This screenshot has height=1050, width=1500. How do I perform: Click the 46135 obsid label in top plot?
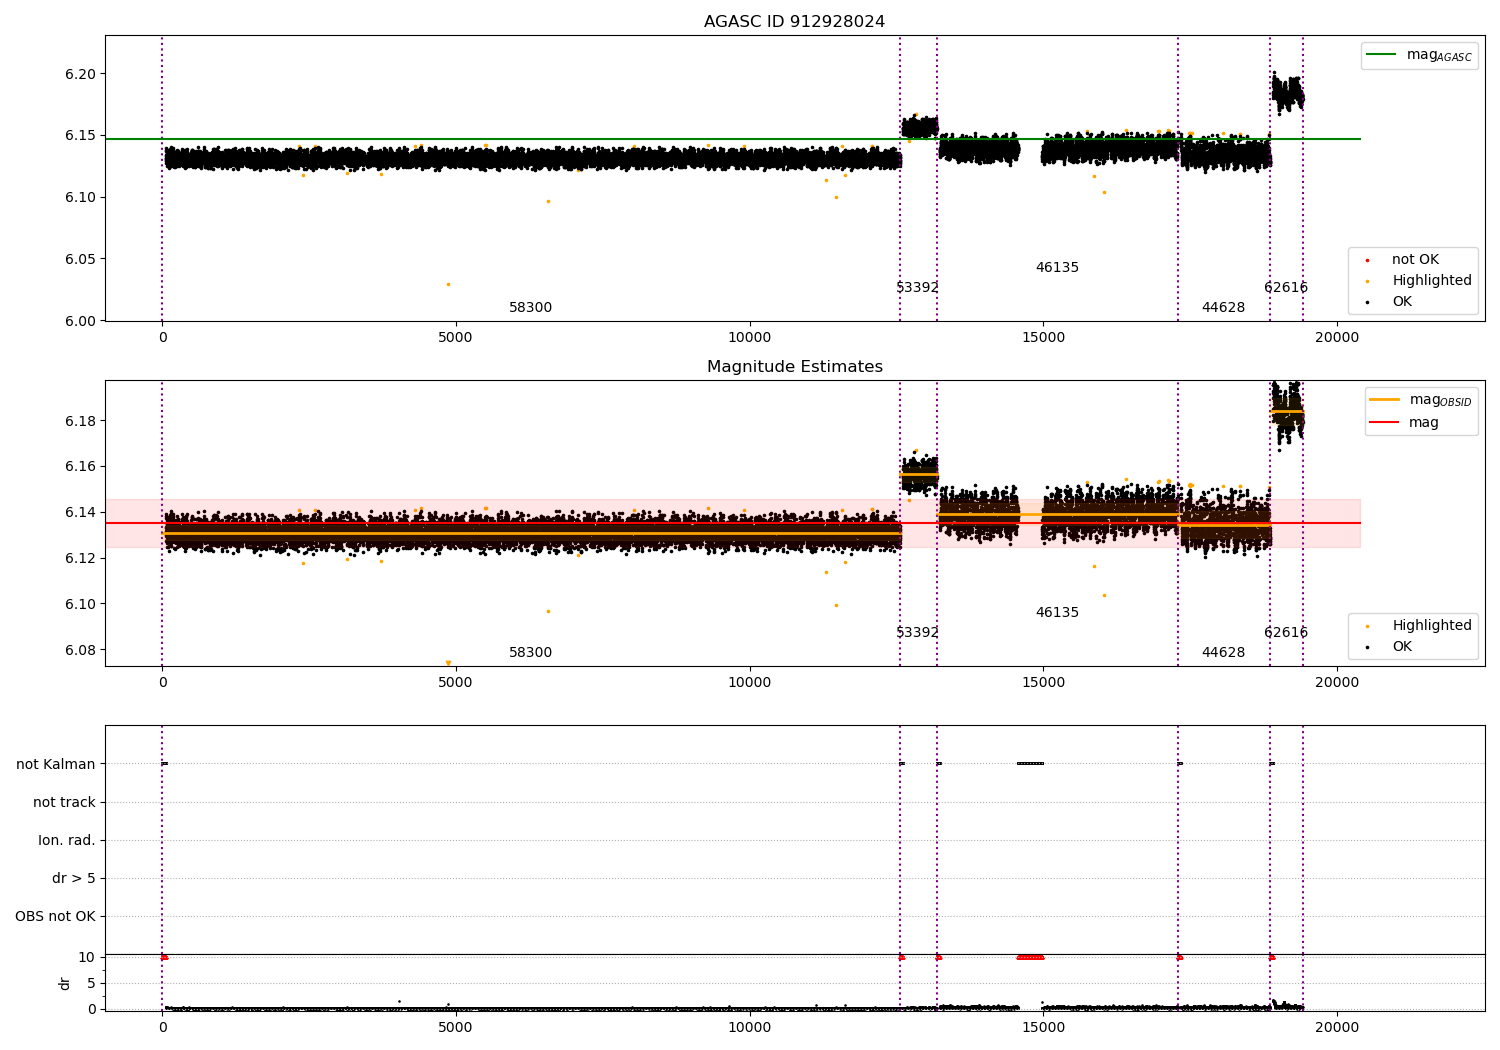point(1057,268)
